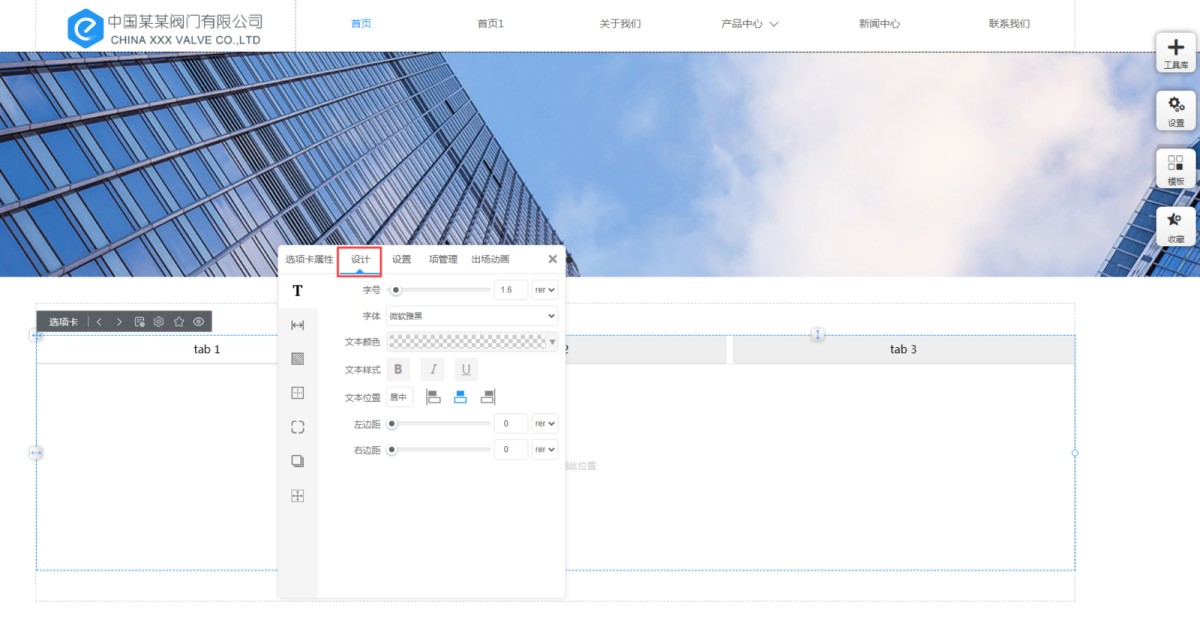This screenshot has height=620, width=1200.
Task: Toggle visibility eye in 选项卡 toolbar
Action: 199,322
